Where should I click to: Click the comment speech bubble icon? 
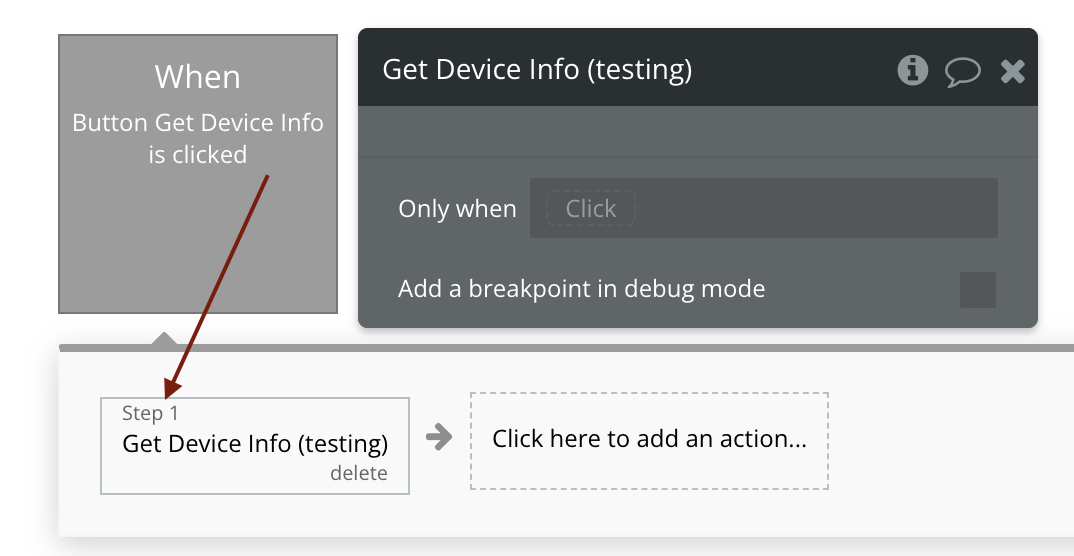(x=962, y=71)
